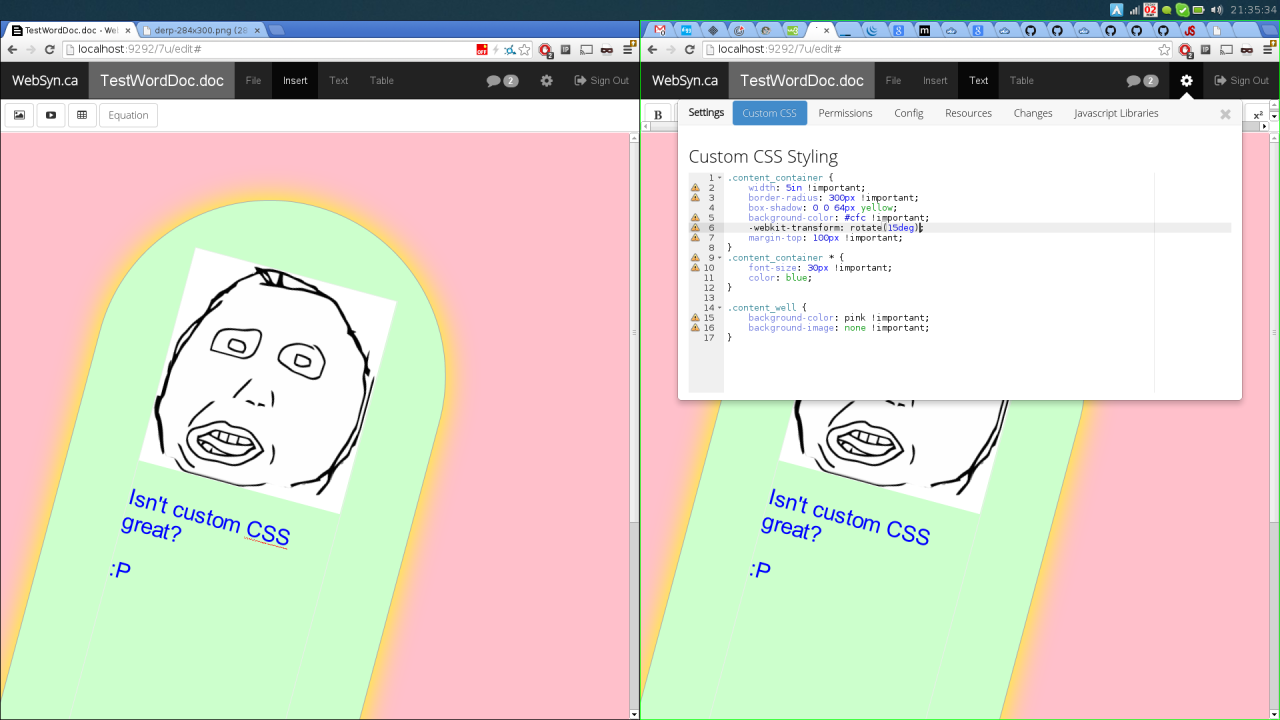Open the Text menu in left window
Image resolution: width=1280 pixels, height=720 pixels.
[339, 81]
